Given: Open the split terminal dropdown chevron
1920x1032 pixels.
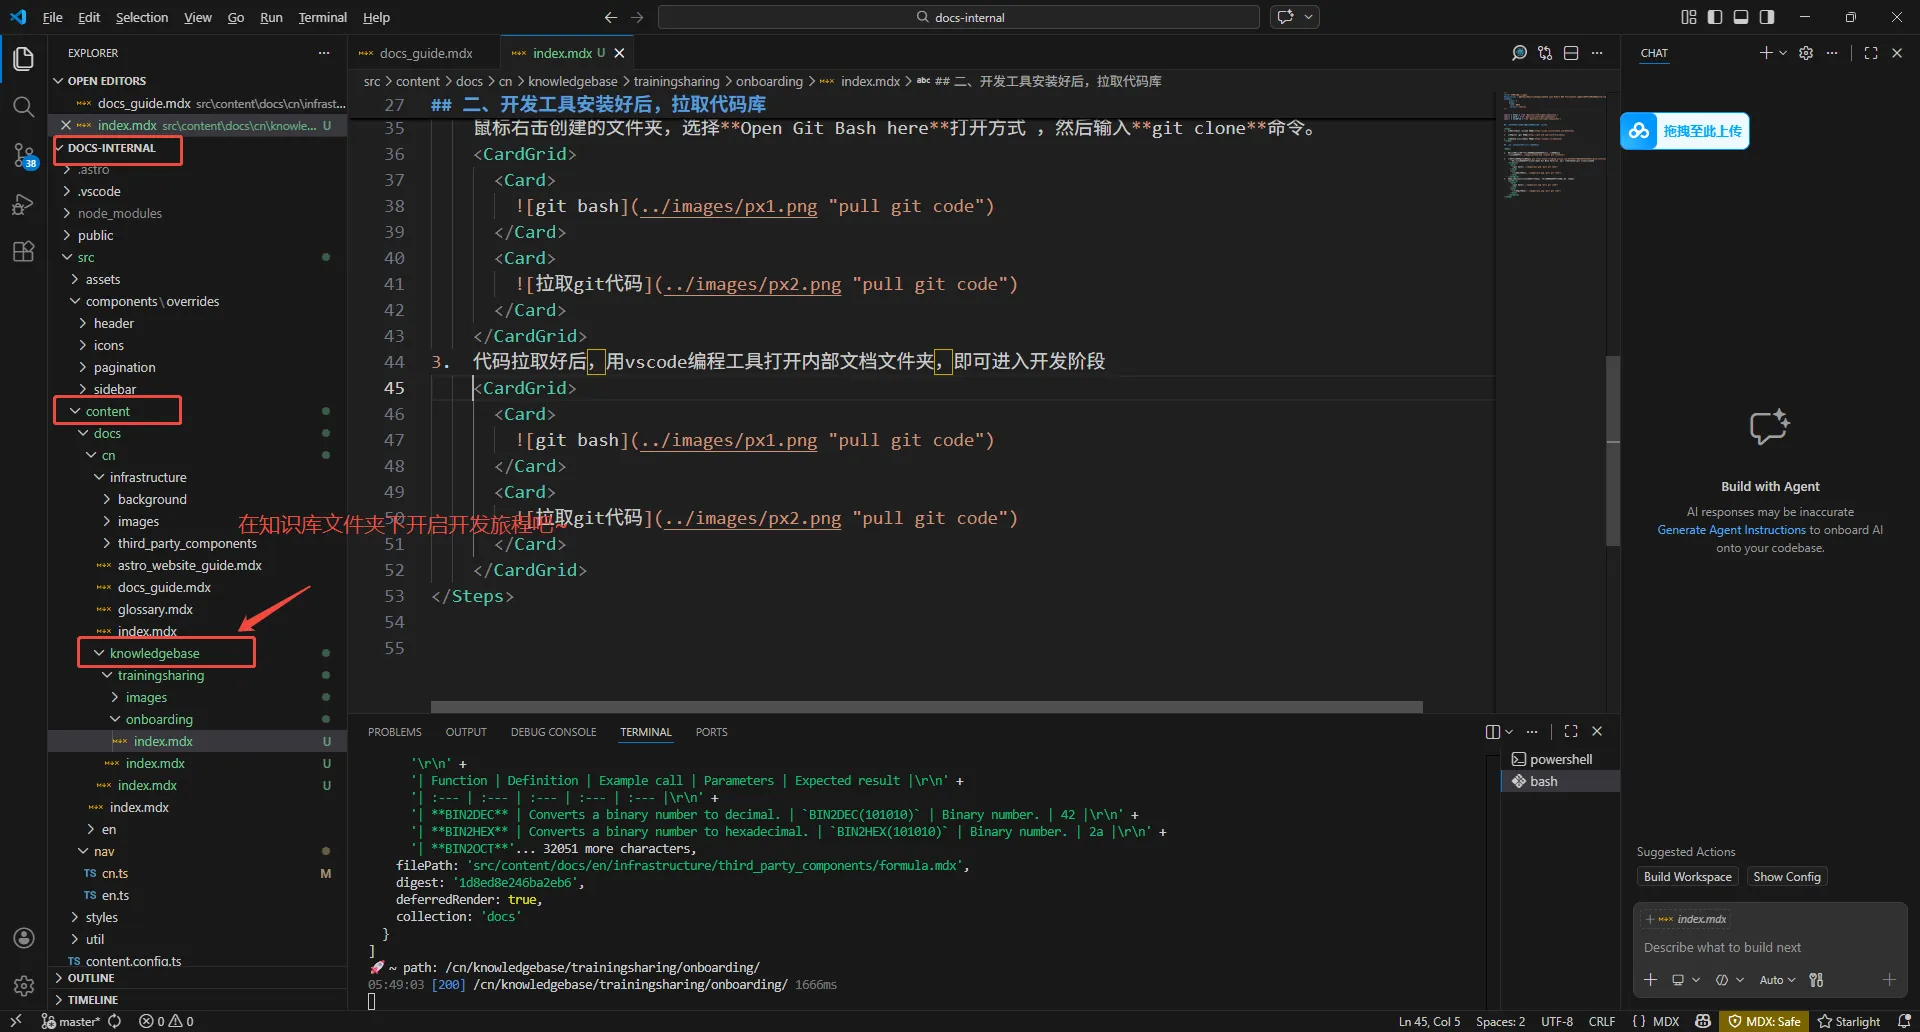Looking at the screenshot, I should (1509, 732).
